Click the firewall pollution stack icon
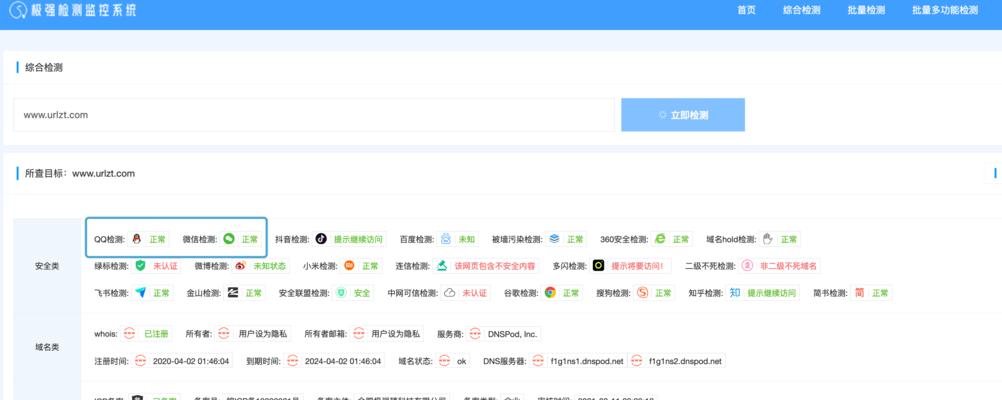The image size is (1002, 400). click(x=554, y=239)
